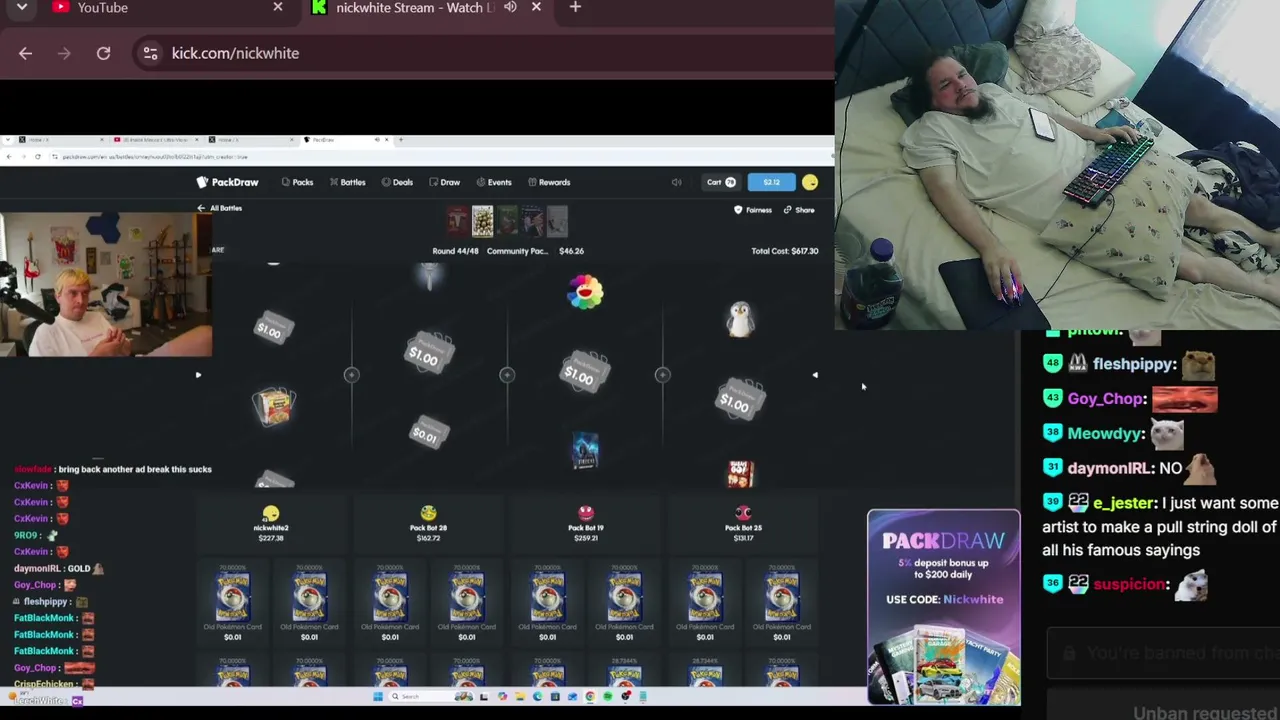Click the nickwhite2 $227.38 total
Screen dimensions: 1280x720
tap(271, 538)
